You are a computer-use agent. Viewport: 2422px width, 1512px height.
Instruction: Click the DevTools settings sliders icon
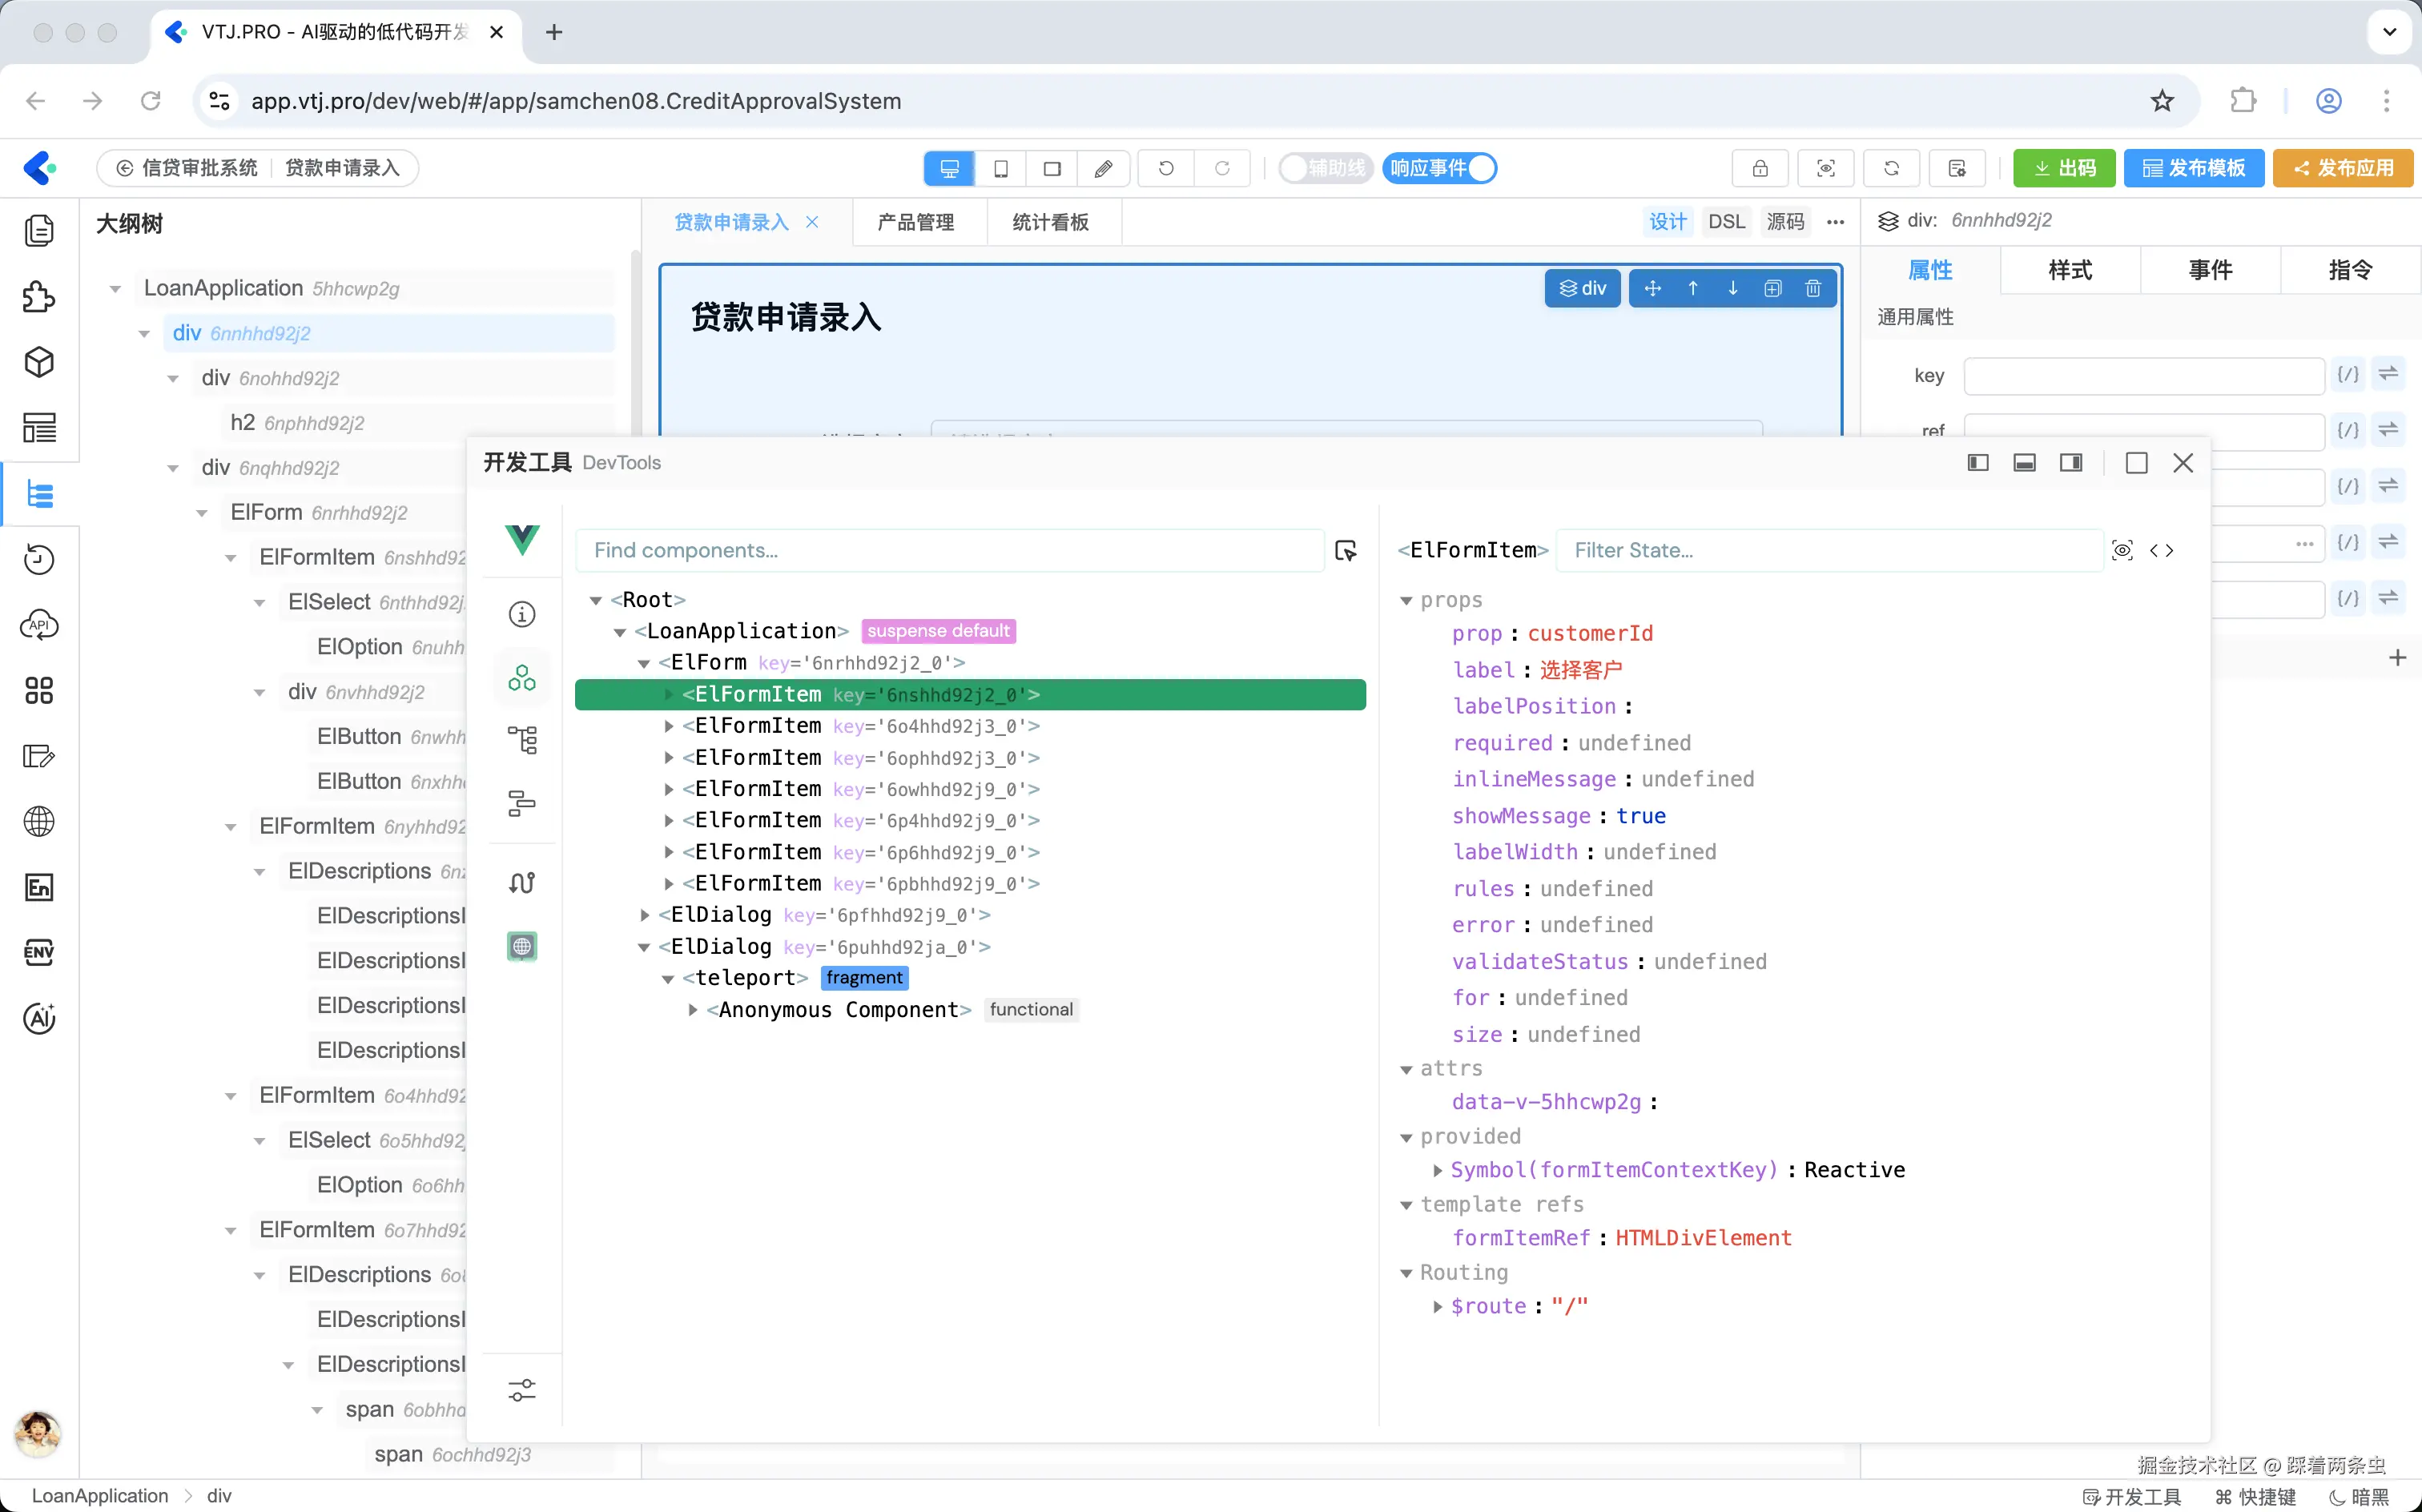coord(522,1389)
